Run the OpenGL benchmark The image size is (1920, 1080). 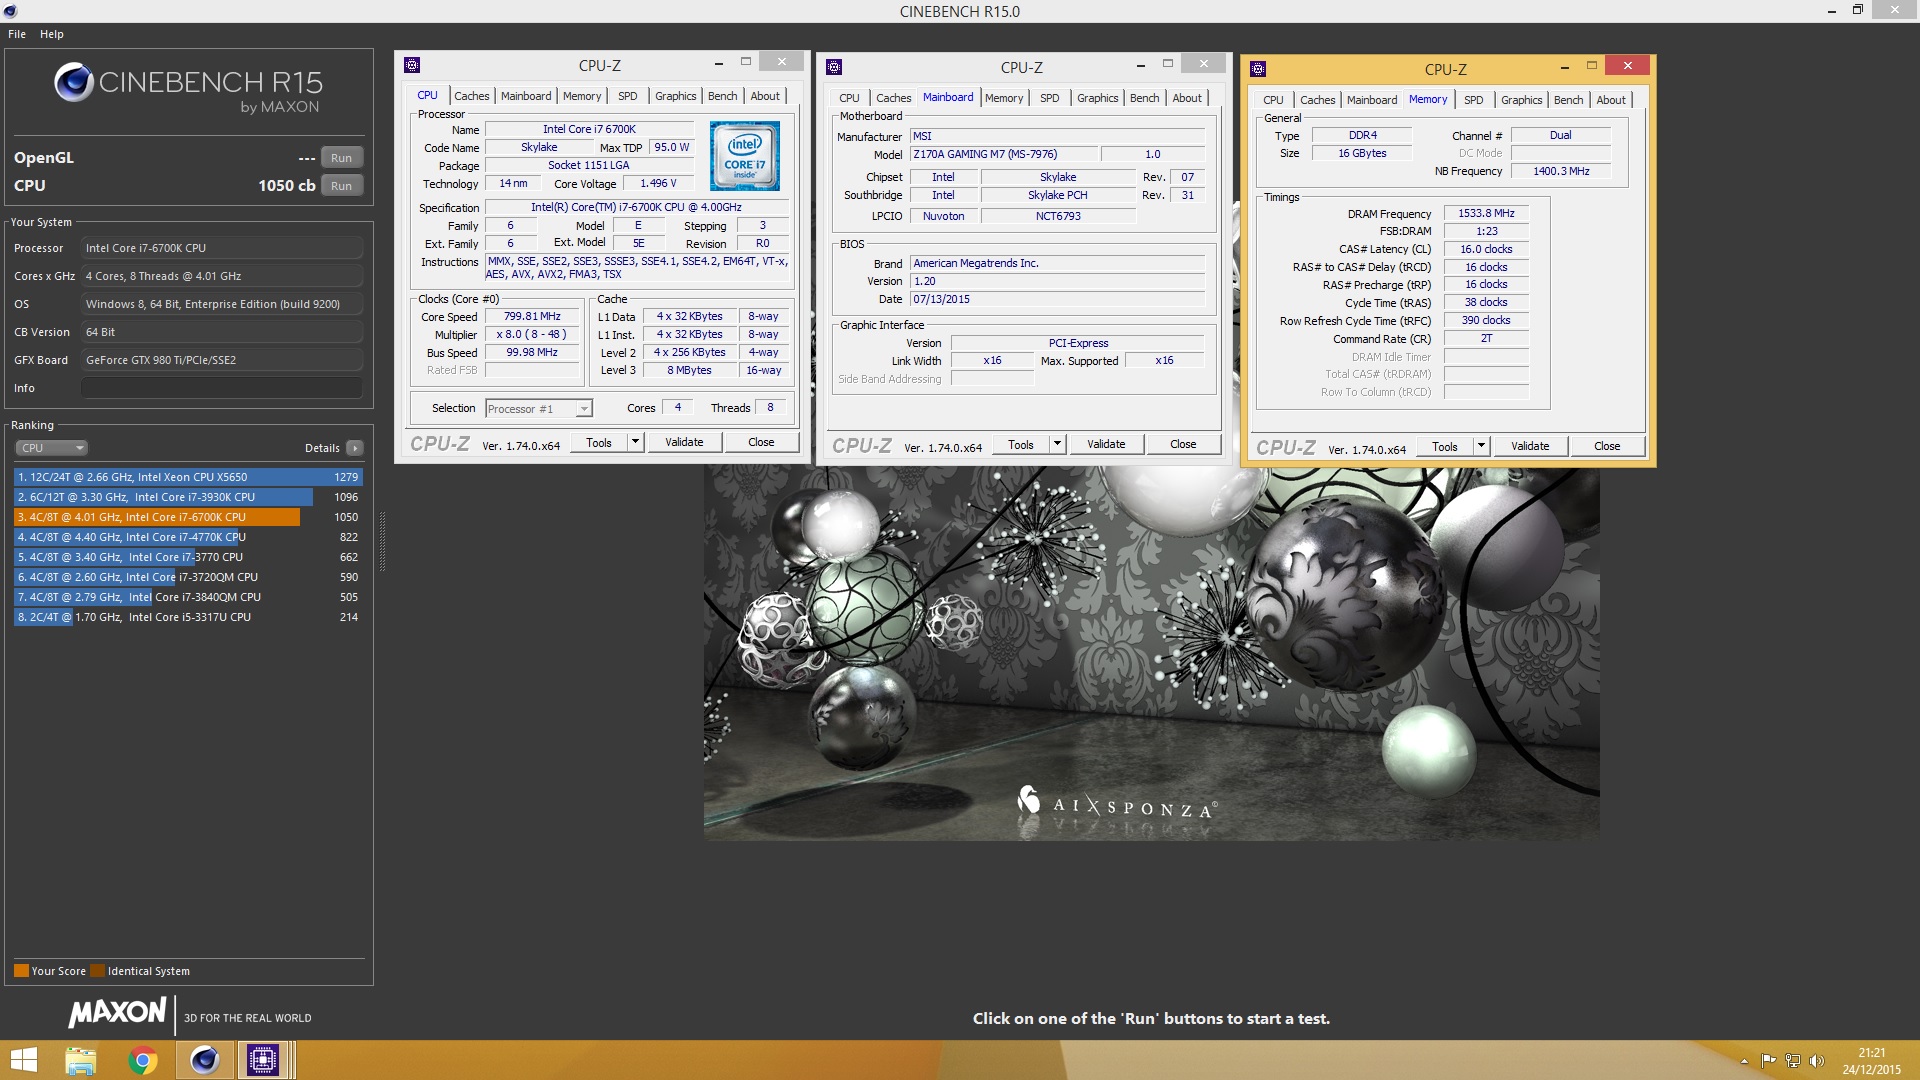(342, 158)
